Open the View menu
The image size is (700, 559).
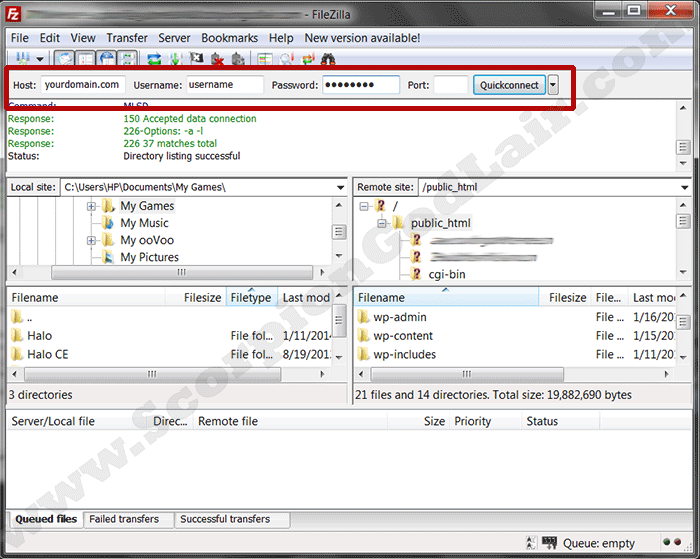tap(83, 38)
